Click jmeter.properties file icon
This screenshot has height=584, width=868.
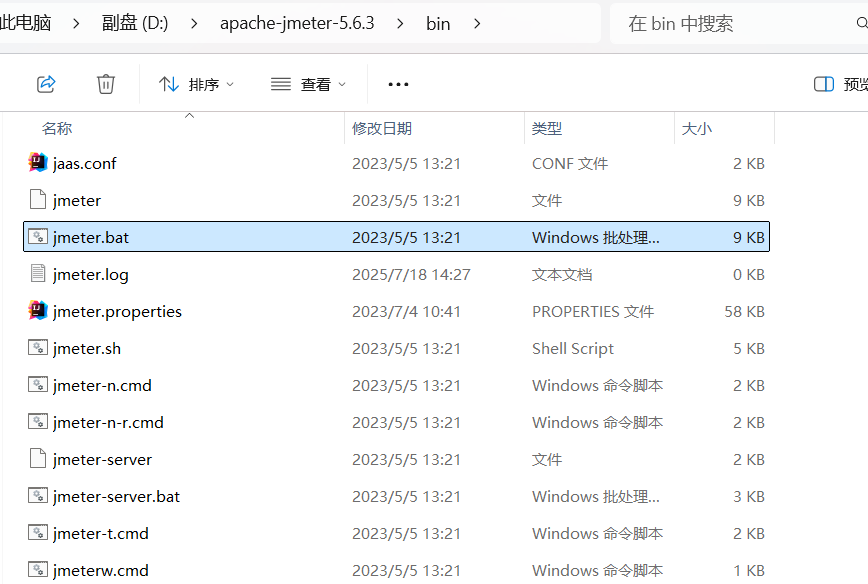[x=38, y=311]
